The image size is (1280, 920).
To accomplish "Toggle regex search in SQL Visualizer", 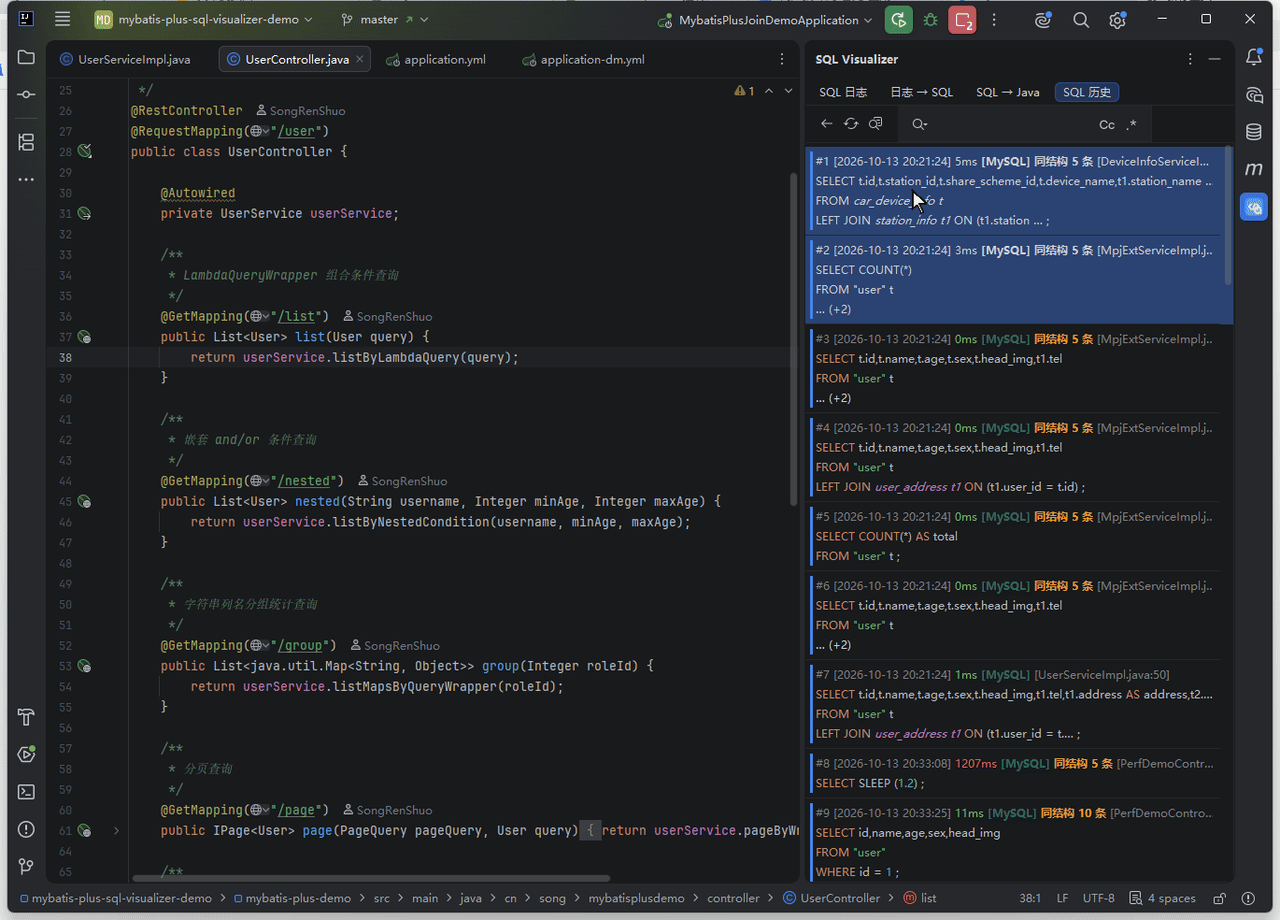I will tap(1131, 125).
